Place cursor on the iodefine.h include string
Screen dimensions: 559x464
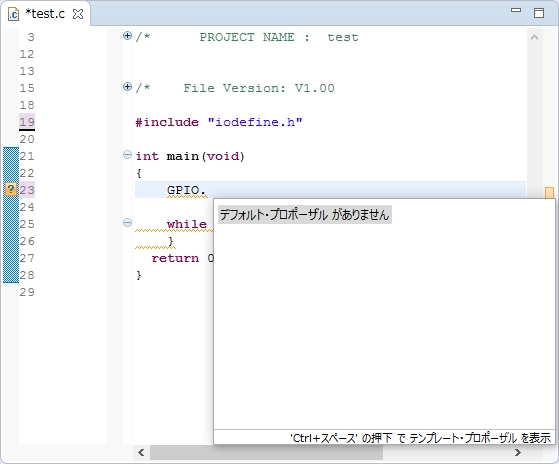pyautogui.click(x=255, y=122)
